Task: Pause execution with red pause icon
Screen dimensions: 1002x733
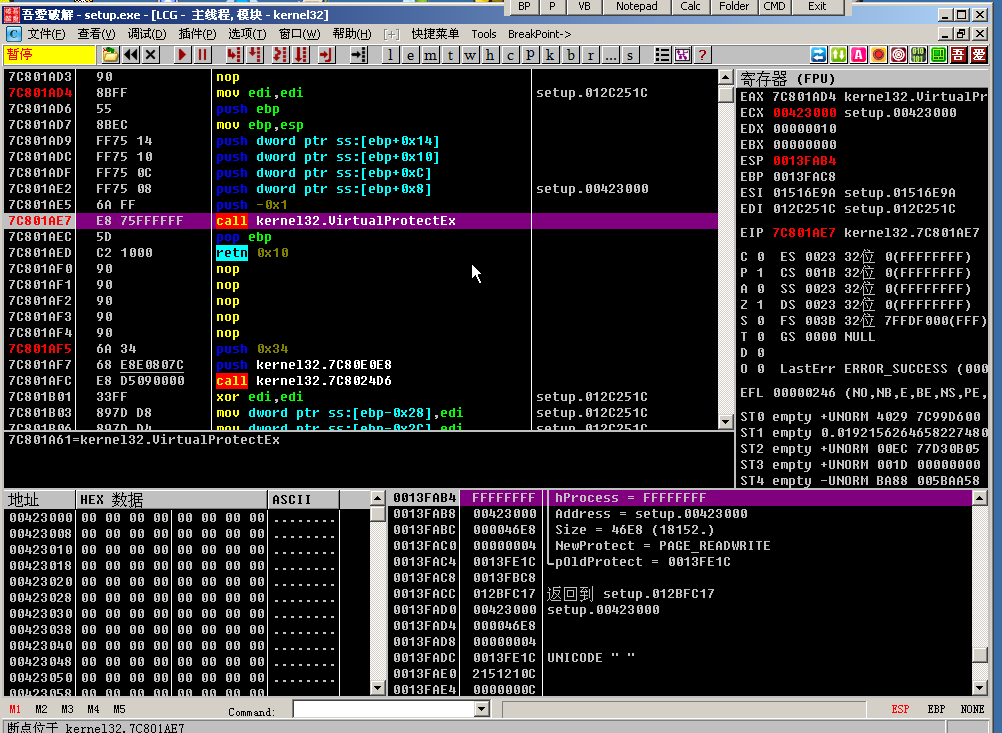Action: pos(203,55)
